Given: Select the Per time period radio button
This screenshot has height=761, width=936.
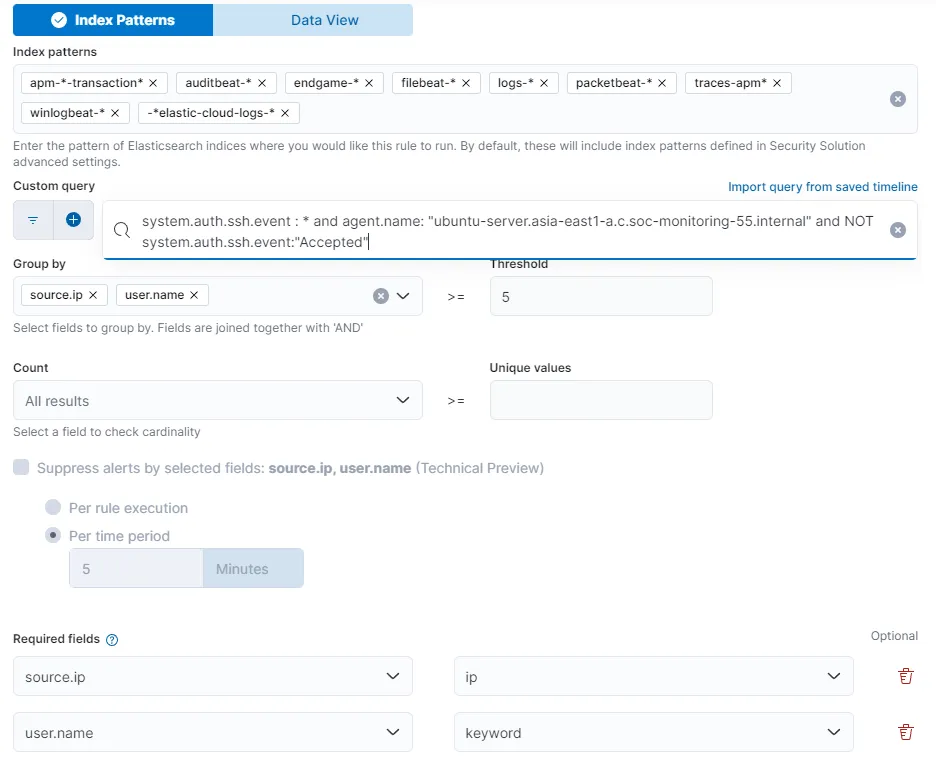Looking at the screenshot, I should 52,536.
